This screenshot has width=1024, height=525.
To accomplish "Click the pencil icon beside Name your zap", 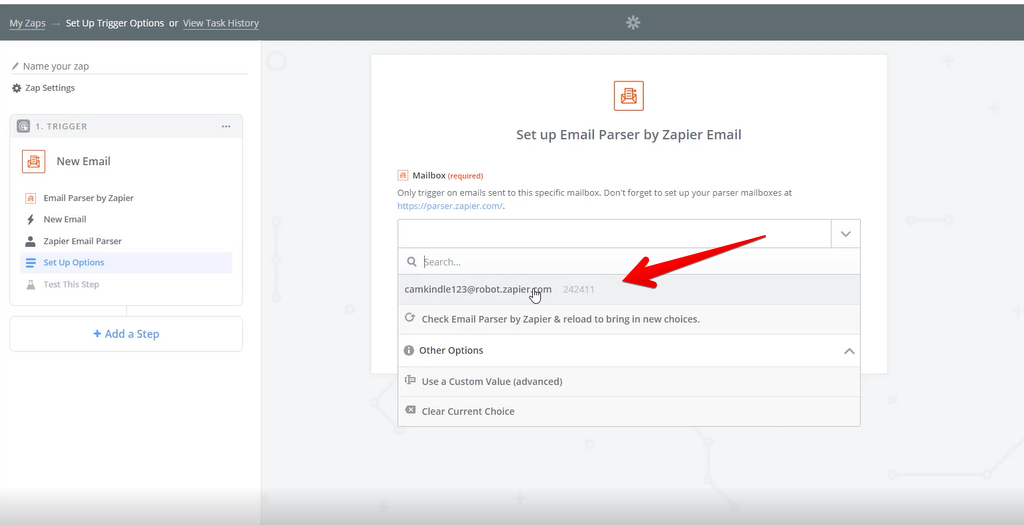I will point(16,66).
